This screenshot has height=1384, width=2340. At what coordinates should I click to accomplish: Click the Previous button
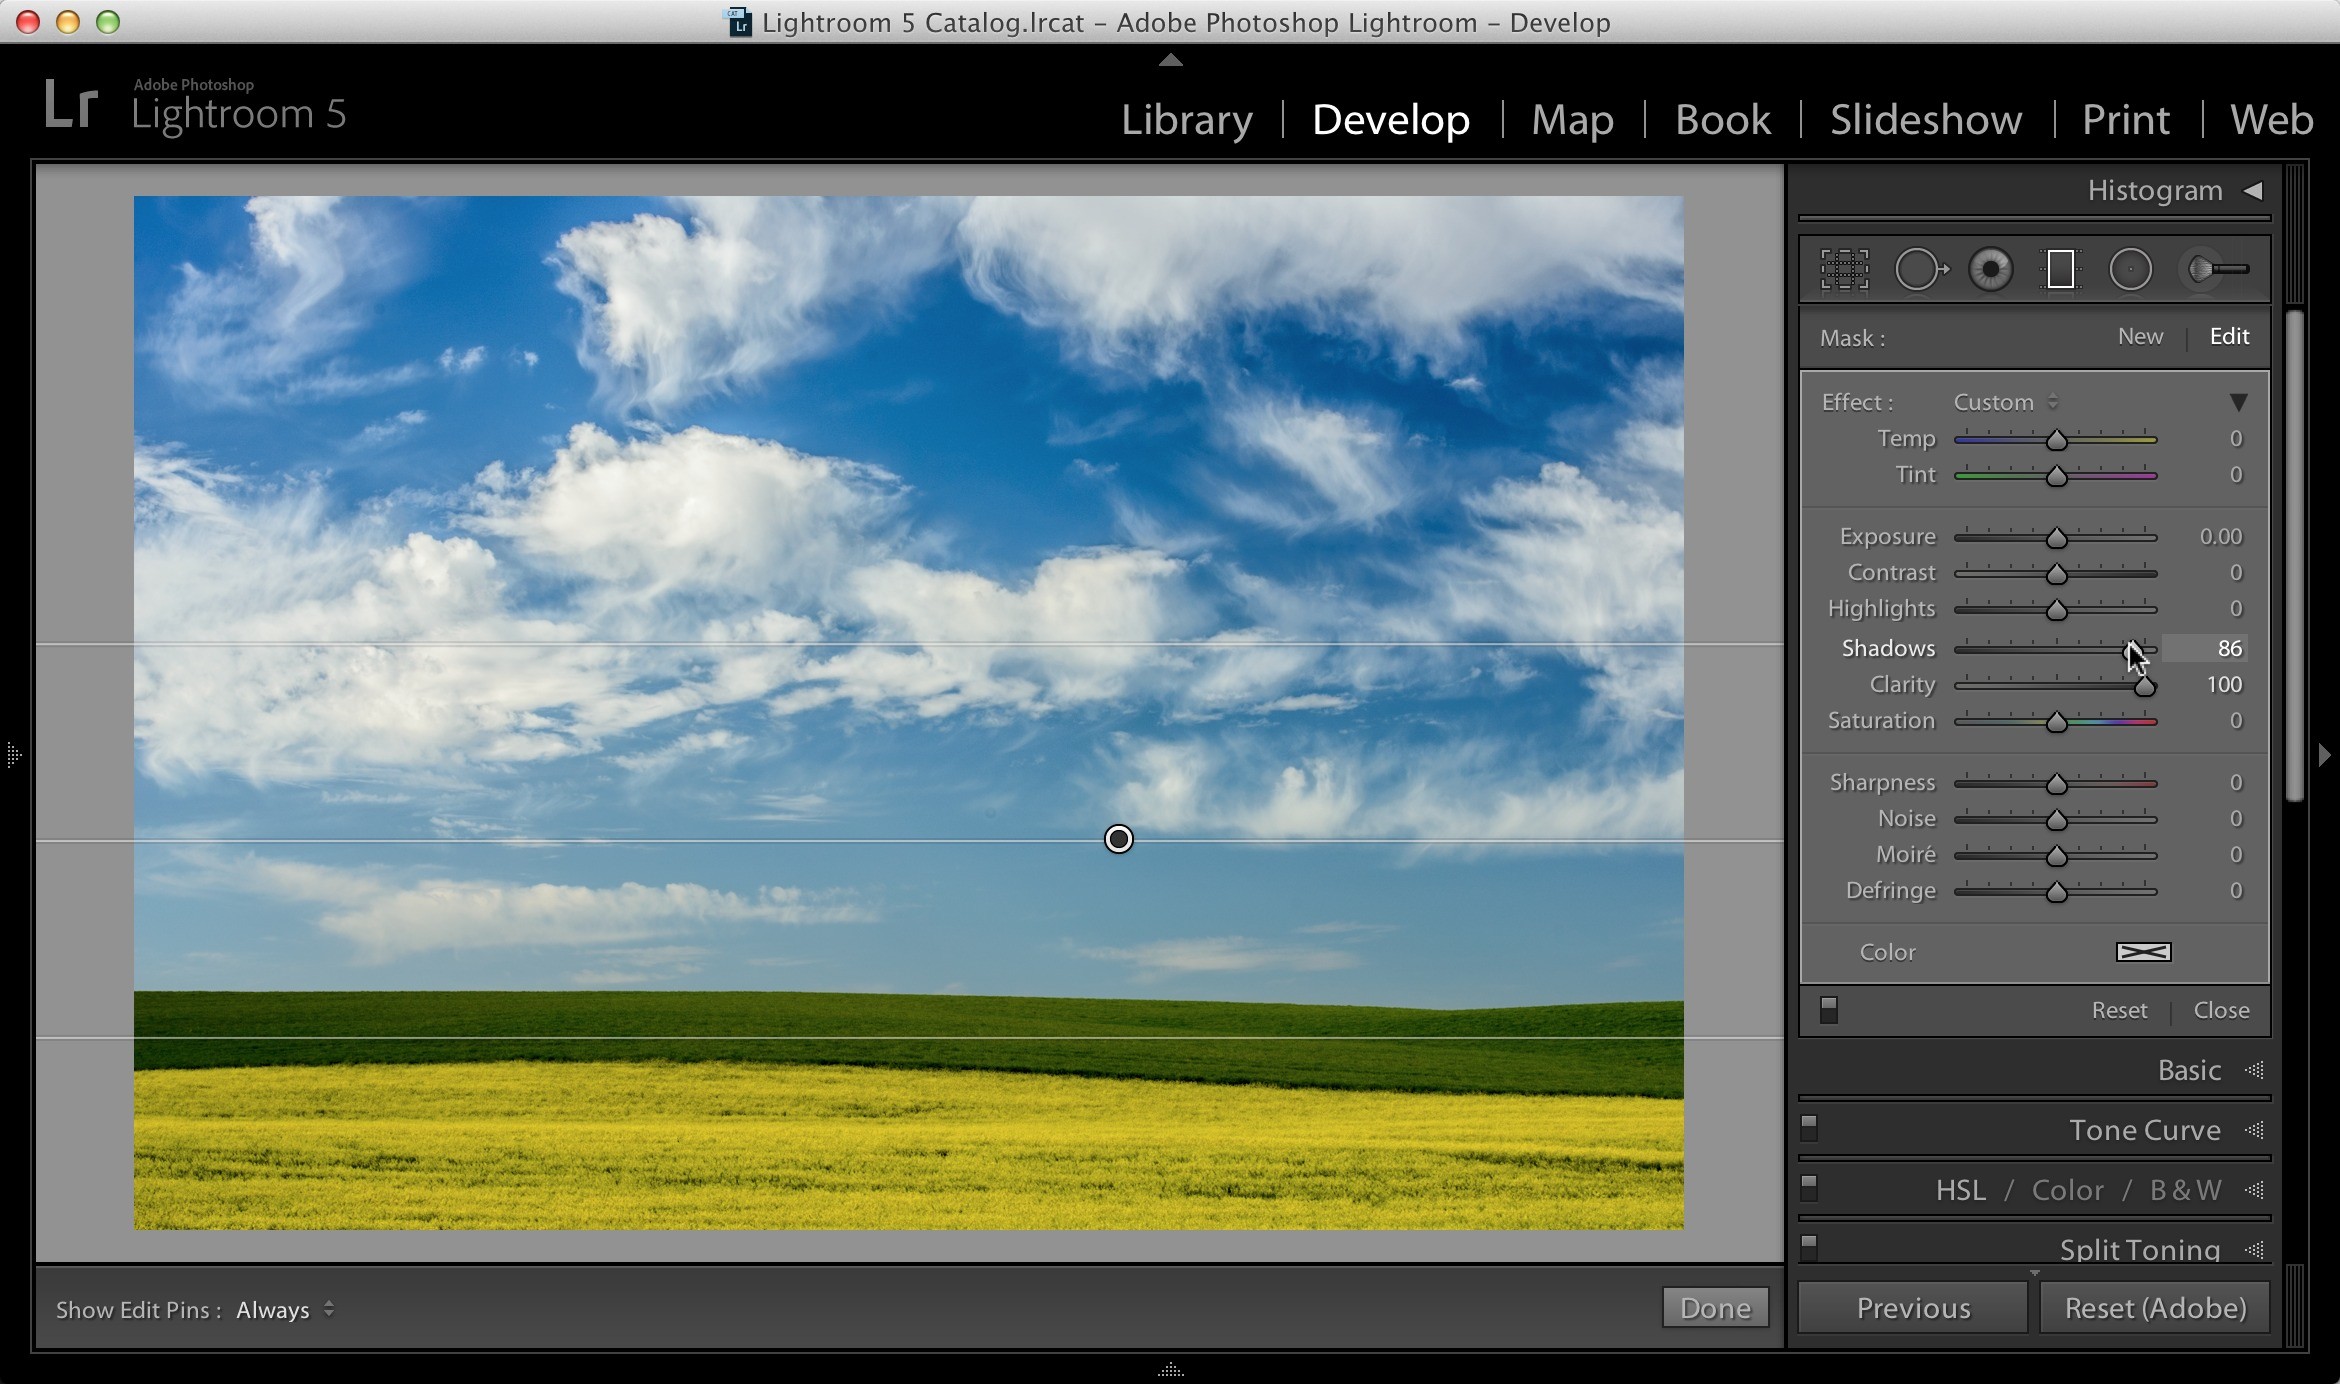click(1913, 1308)
